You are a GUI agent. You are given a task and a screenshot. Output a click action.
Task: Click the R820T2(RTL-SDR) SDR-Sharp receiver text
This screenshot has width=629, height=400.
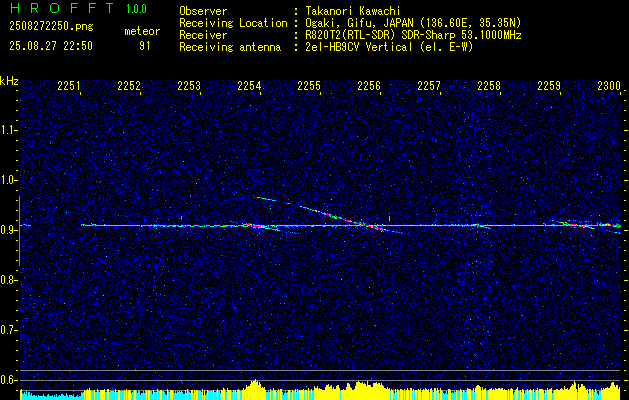413,35
